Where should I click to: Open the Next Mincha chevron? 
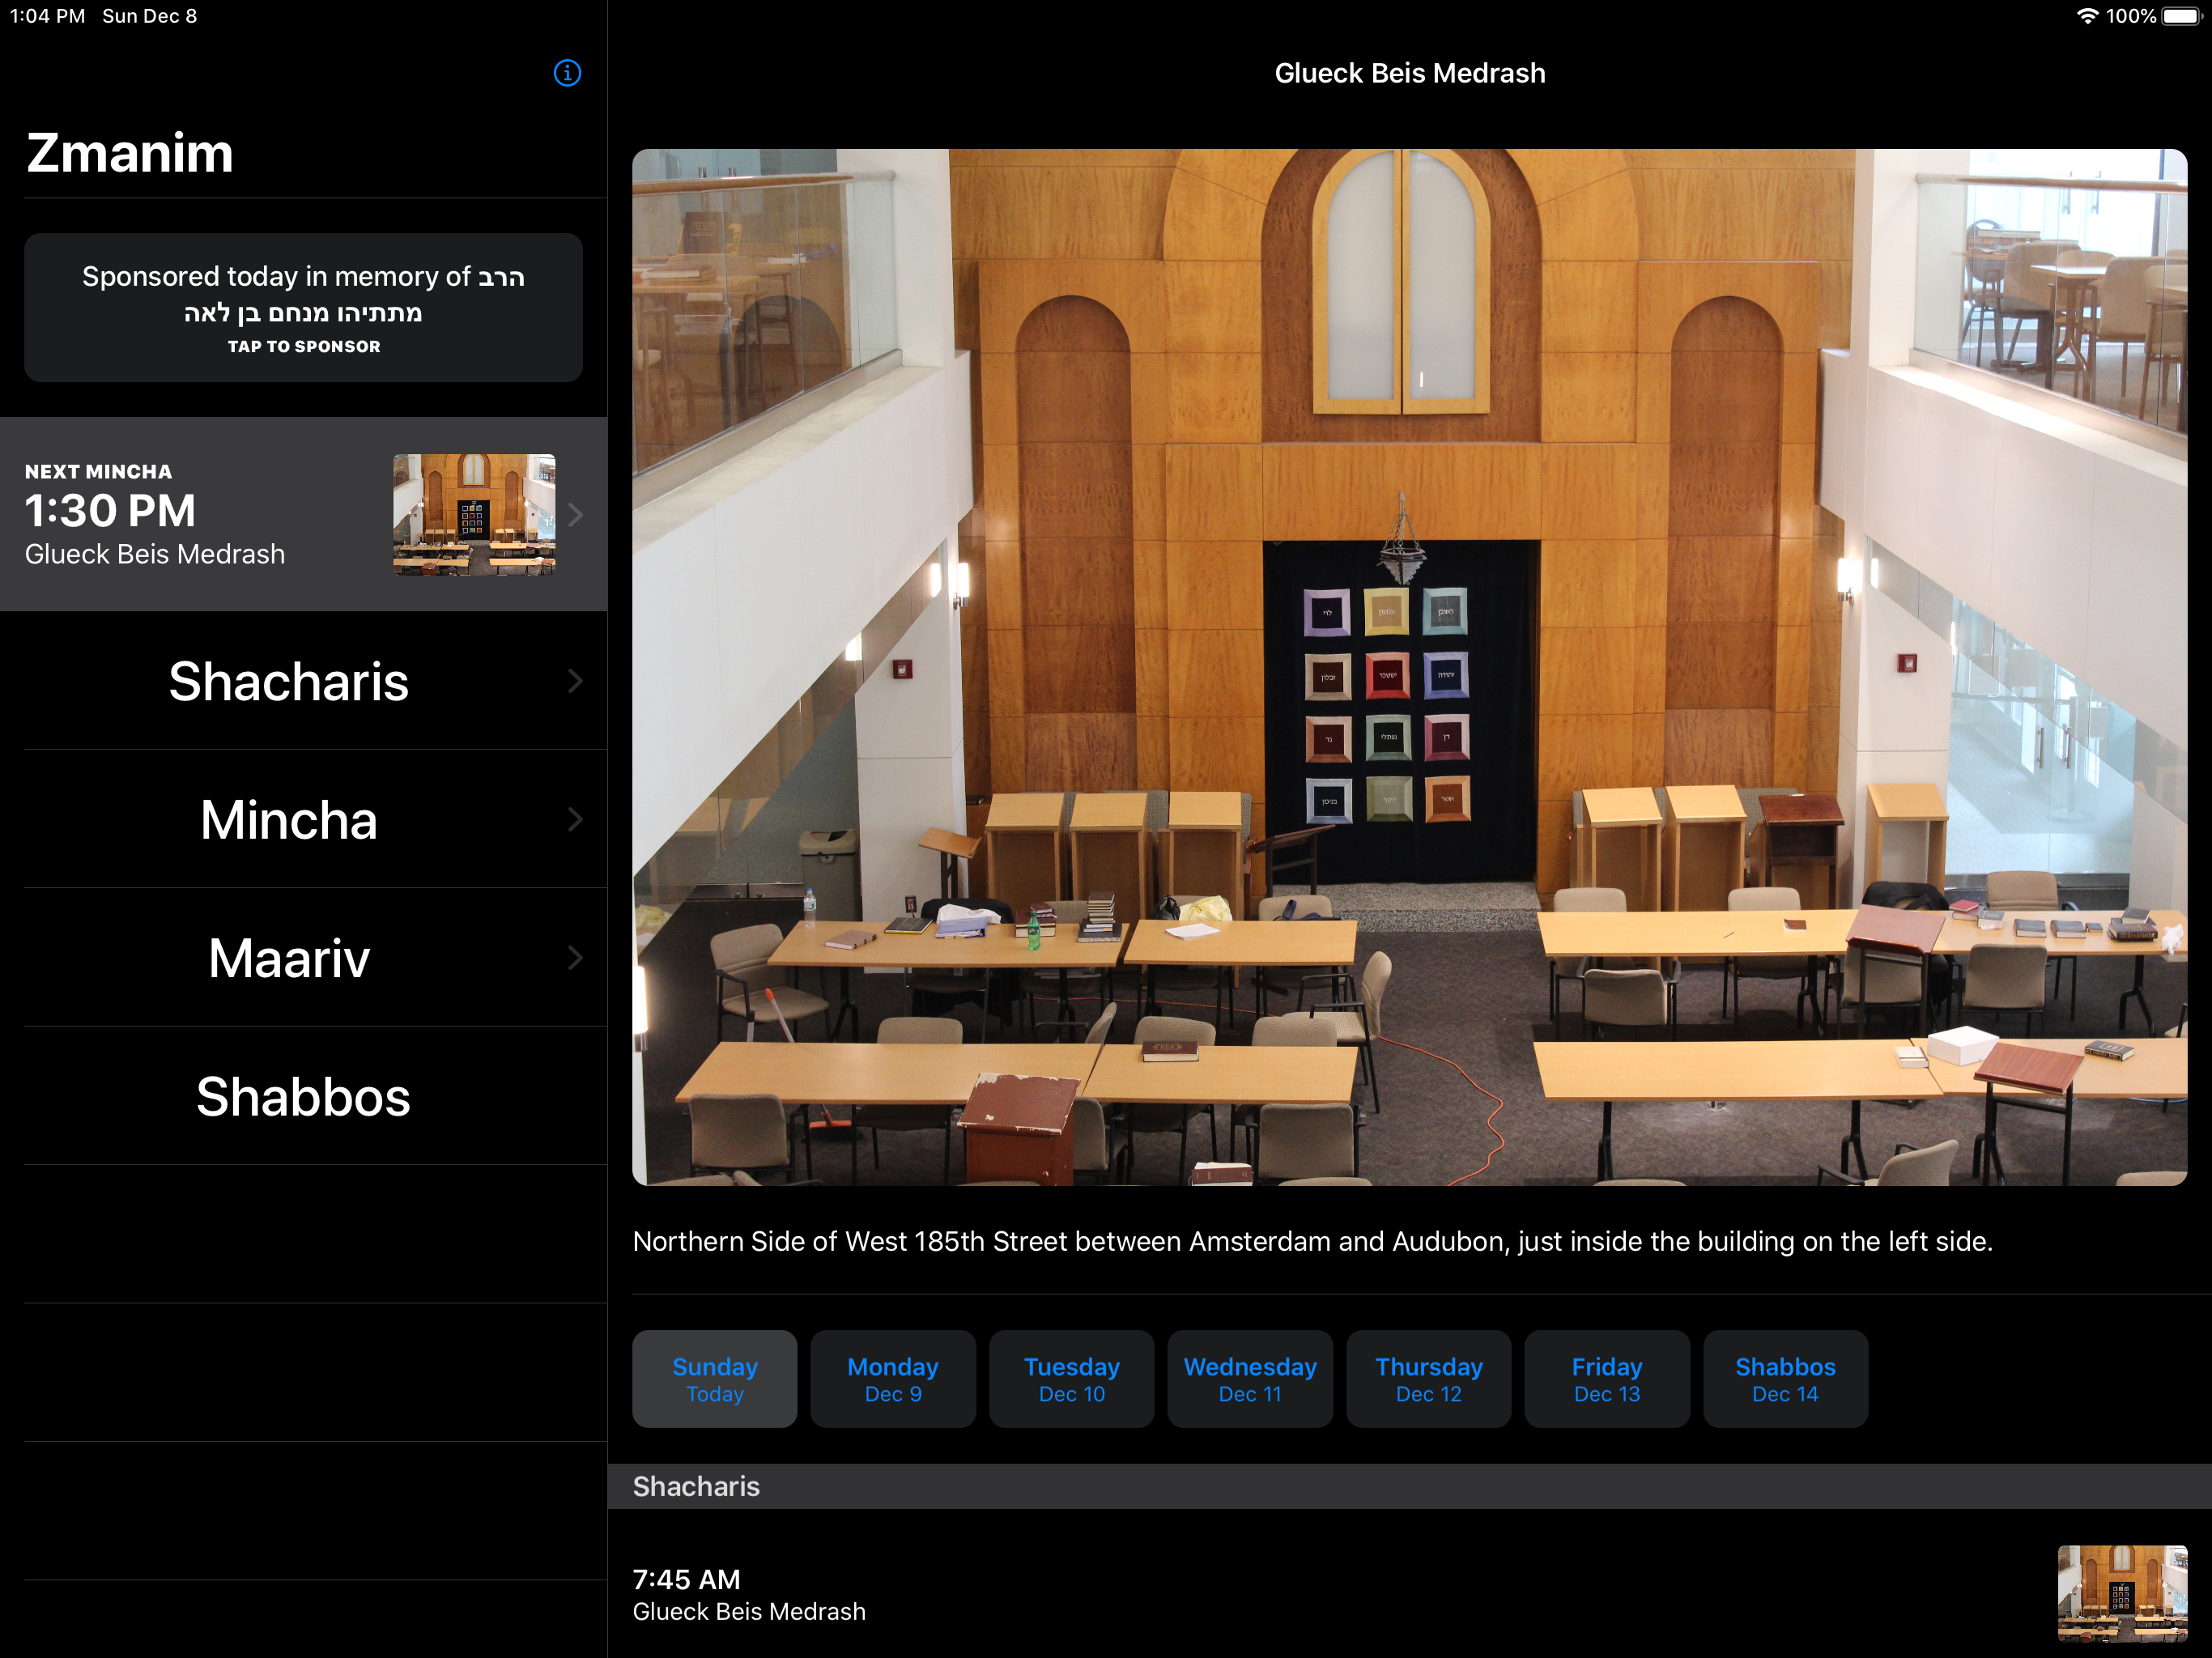575,514
